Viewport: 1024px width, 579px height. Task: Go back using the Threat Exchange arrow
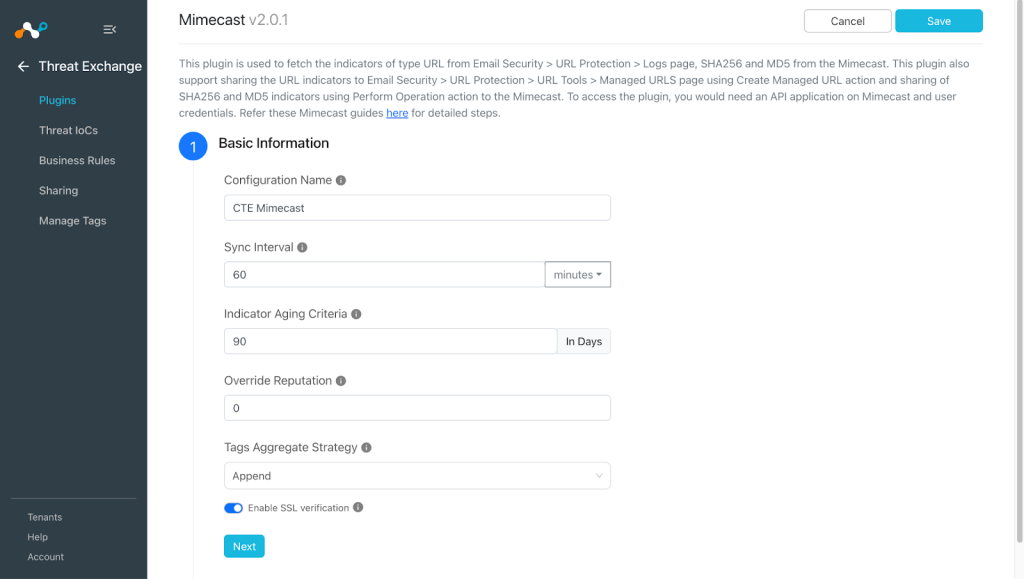coord(23,66)
